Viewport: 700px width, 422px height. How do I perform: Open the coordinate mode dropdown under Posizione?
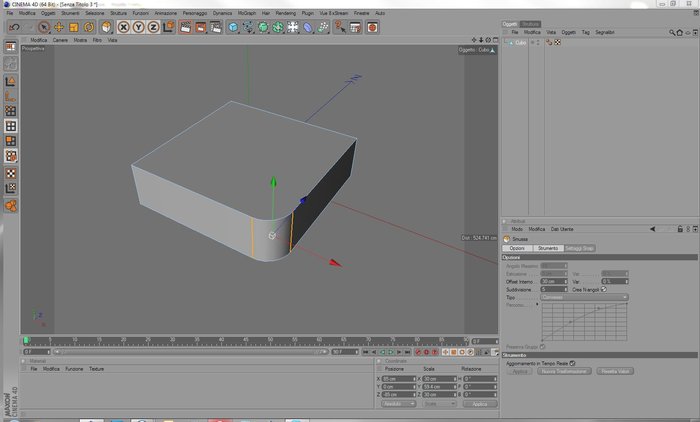click(399, 404)
